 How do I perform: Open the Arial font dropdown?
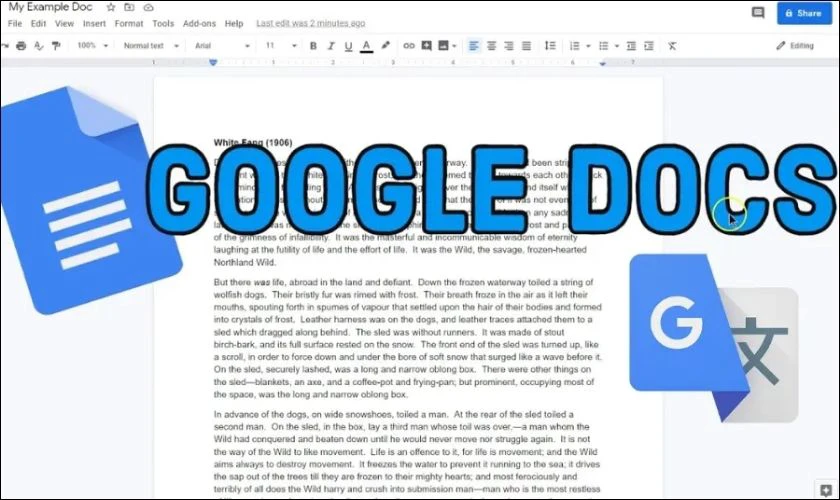coord(222,46)
